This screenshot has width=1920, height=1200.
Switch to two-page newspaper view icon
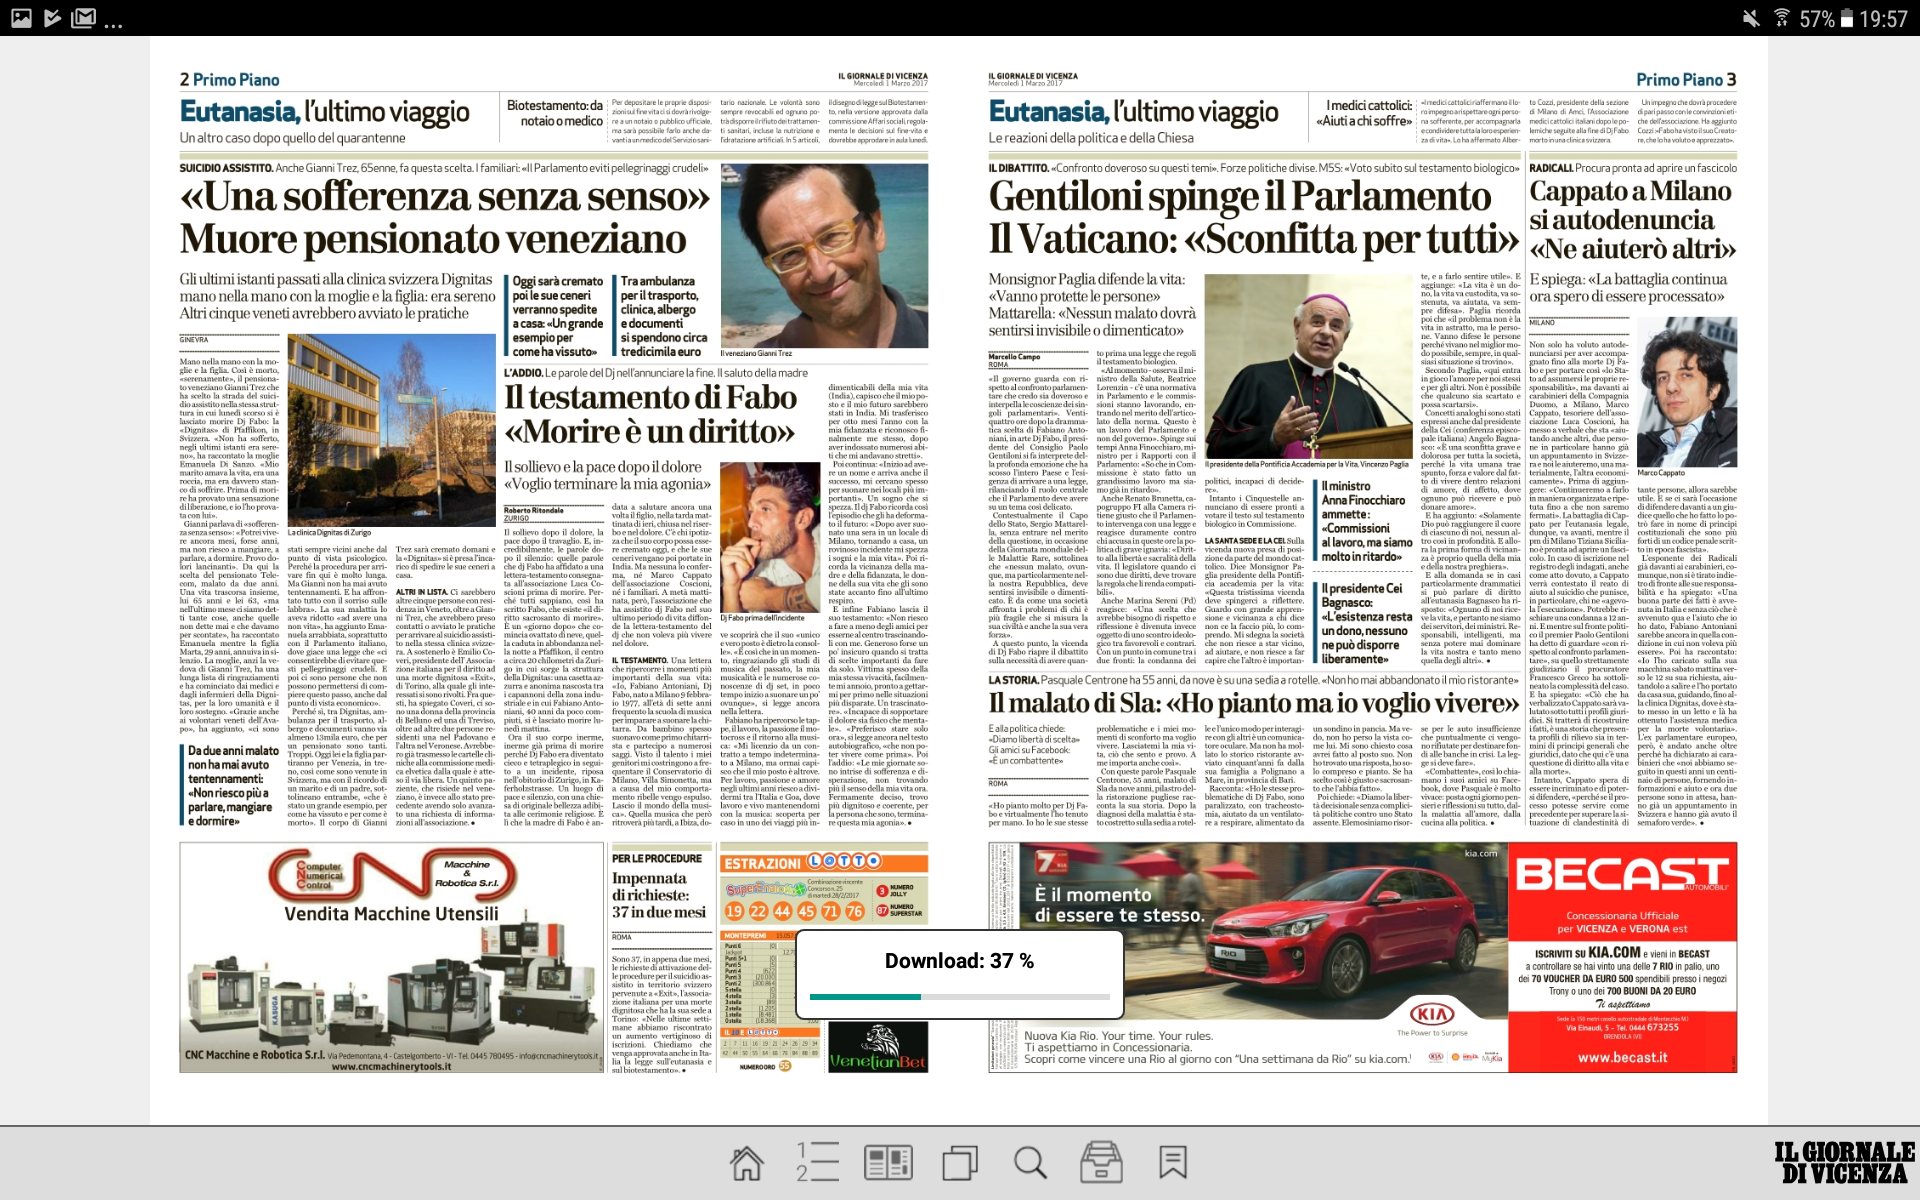(x=888, y=1163)
